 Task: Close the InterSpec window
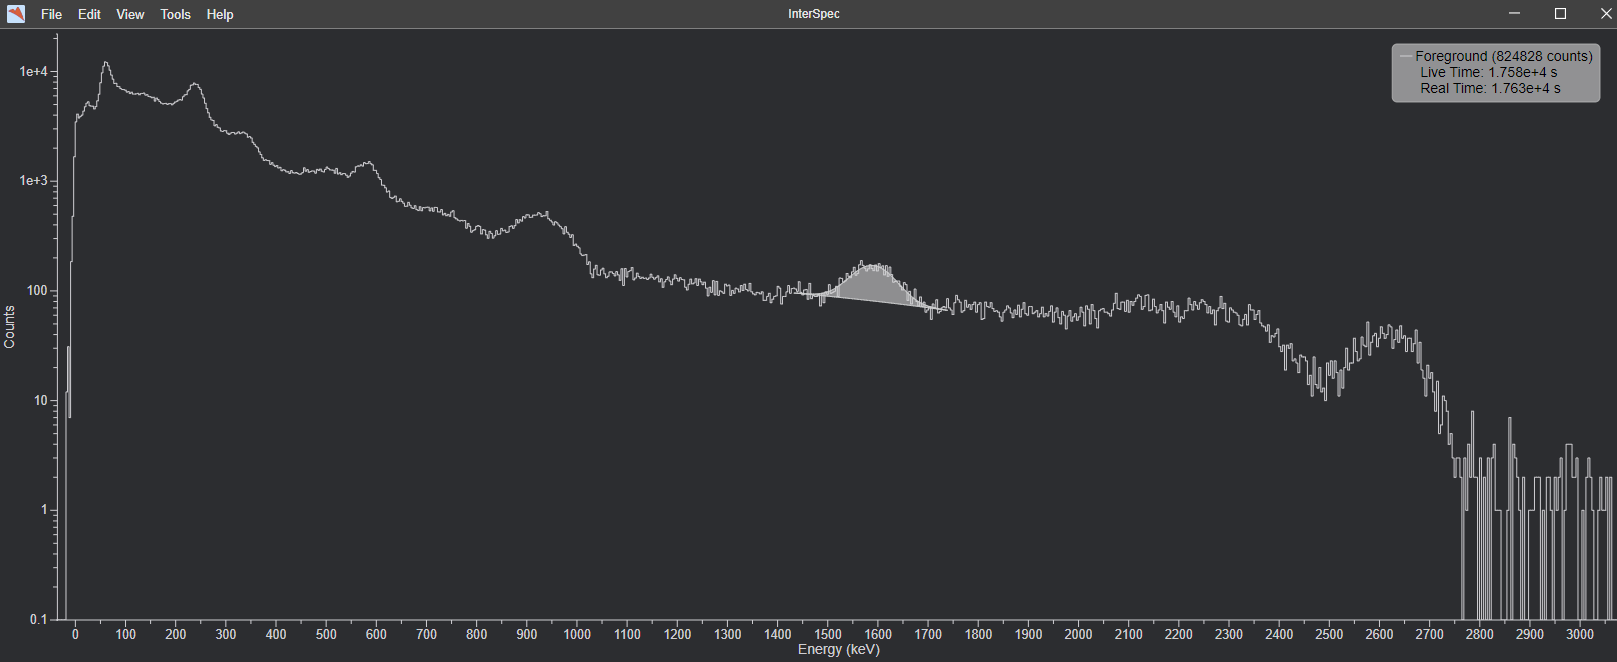coord(1605,14)
